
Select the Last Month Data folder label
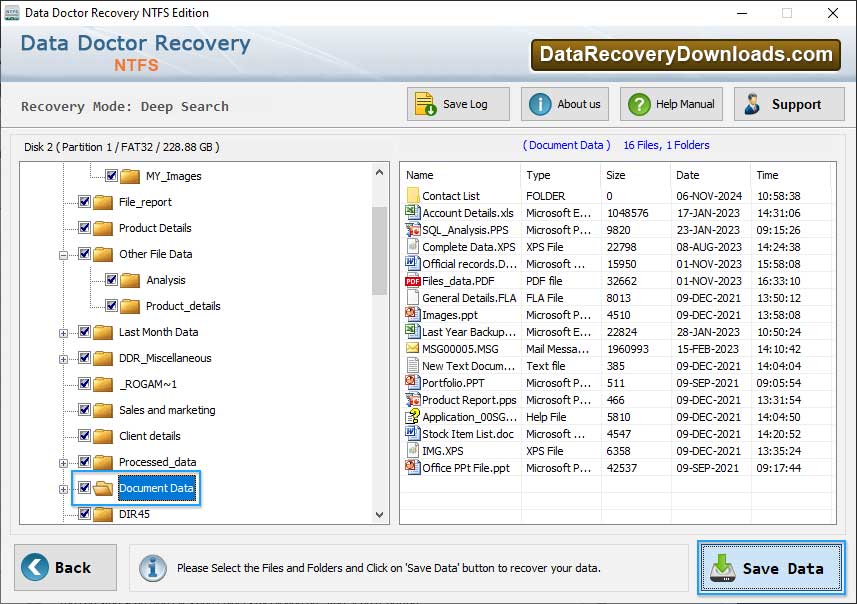(159, 332)
